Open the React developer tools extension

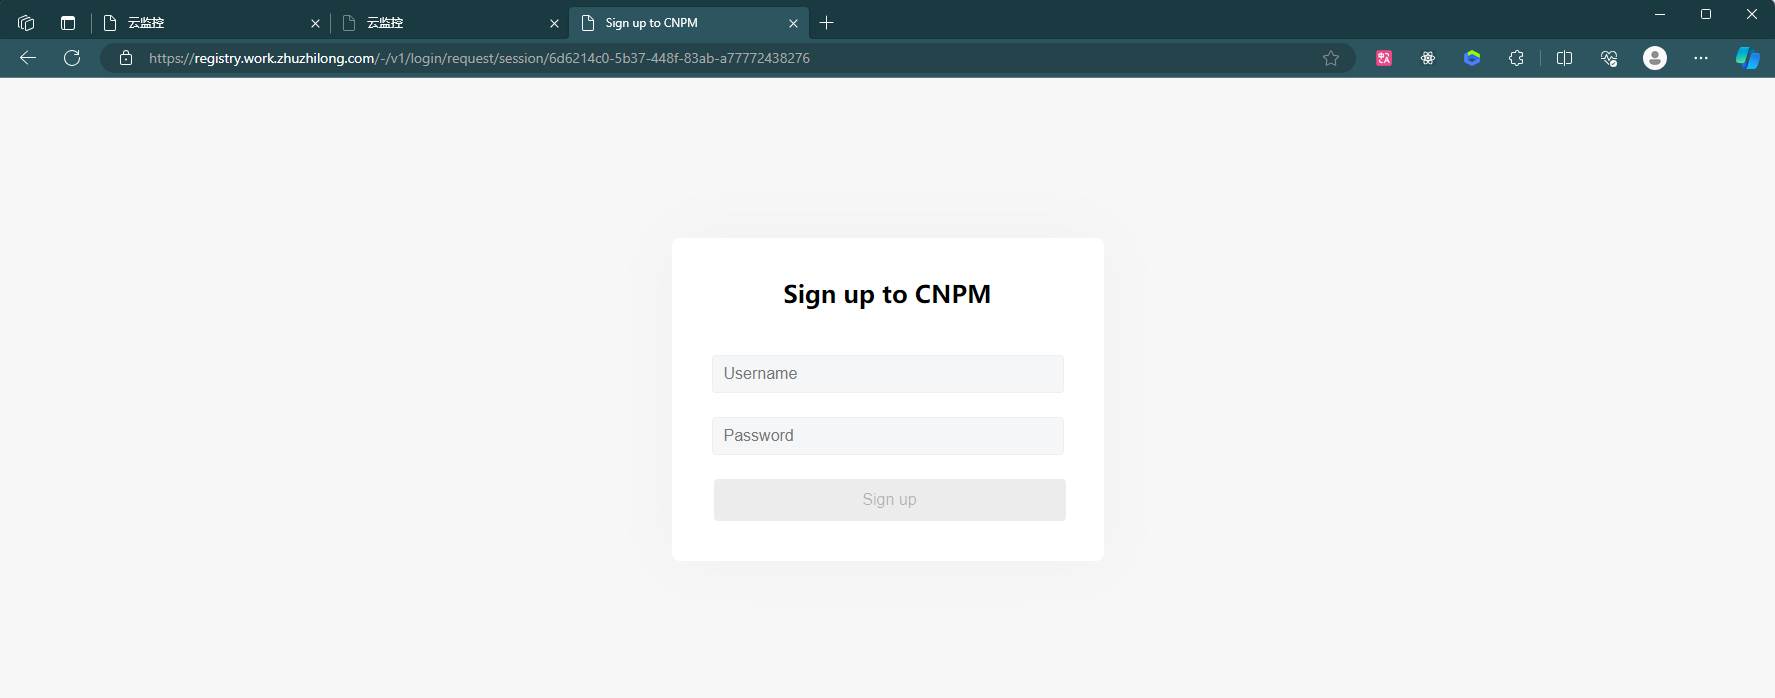click(1428, 58)
